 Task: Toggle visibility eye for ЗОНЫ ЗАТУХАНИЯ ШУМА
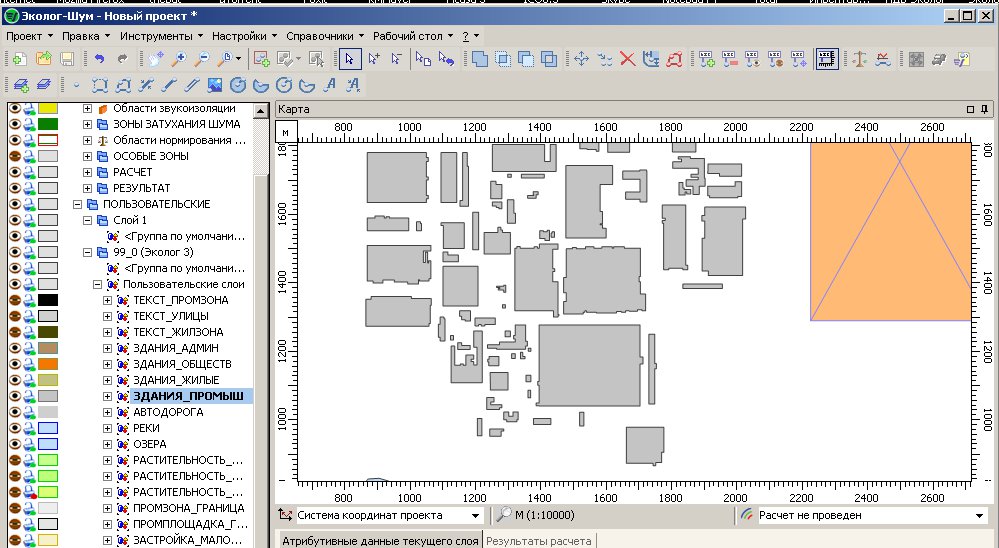[x=14, y=124]
